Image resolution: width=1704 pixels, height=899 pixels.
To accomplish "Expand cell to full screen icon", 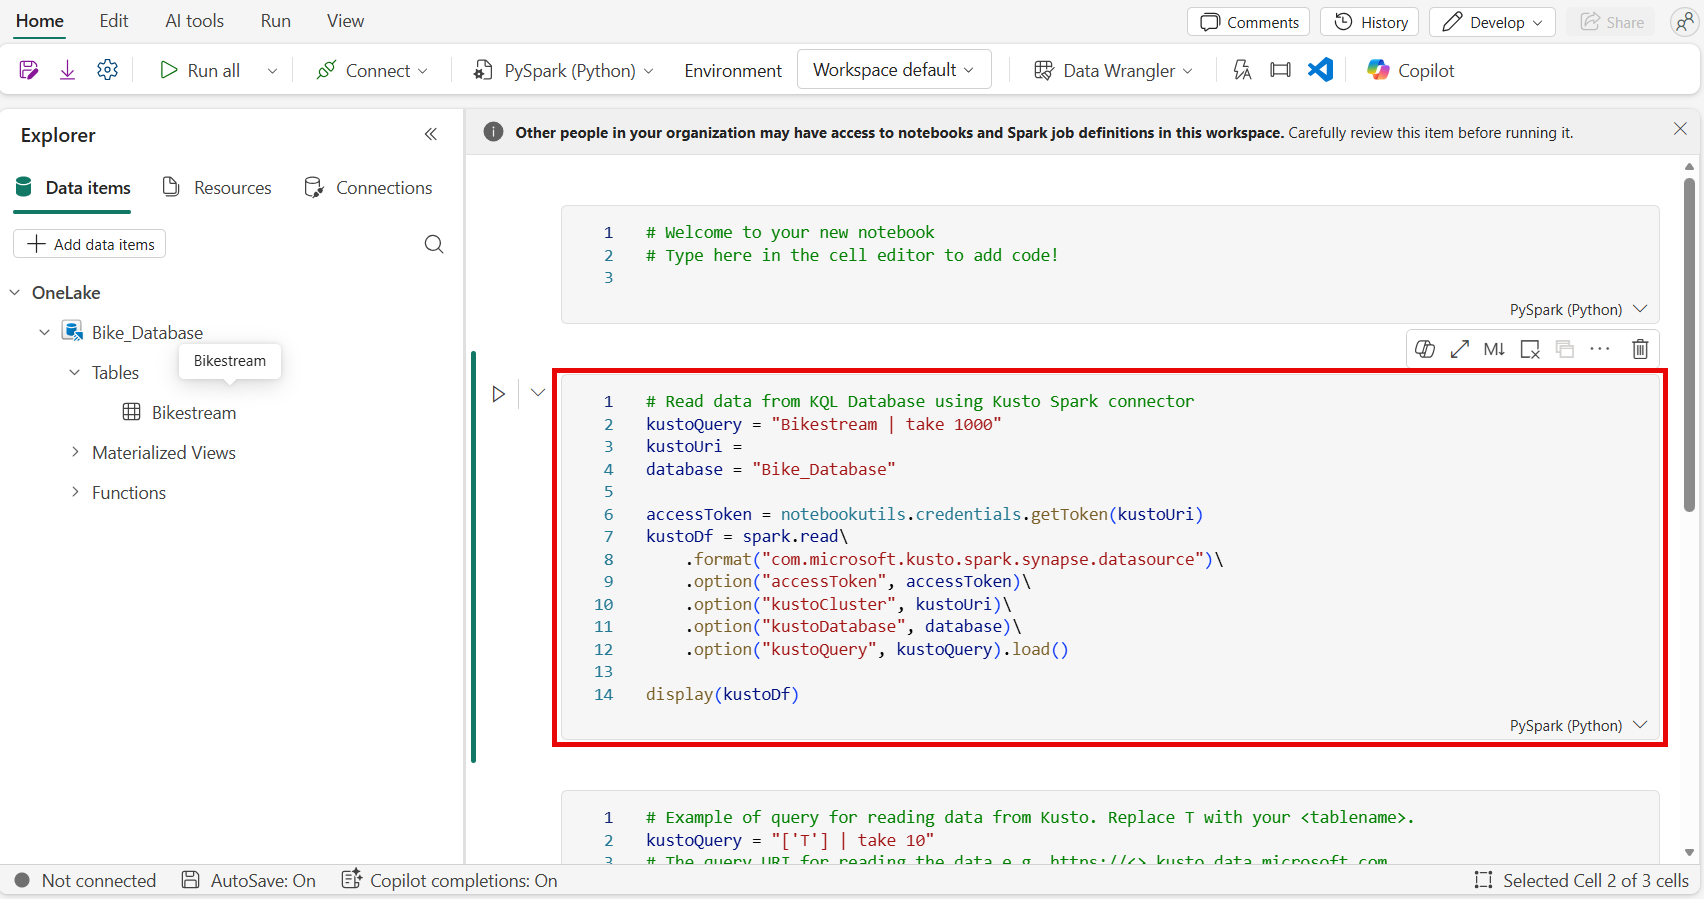I will [1460, 349].
